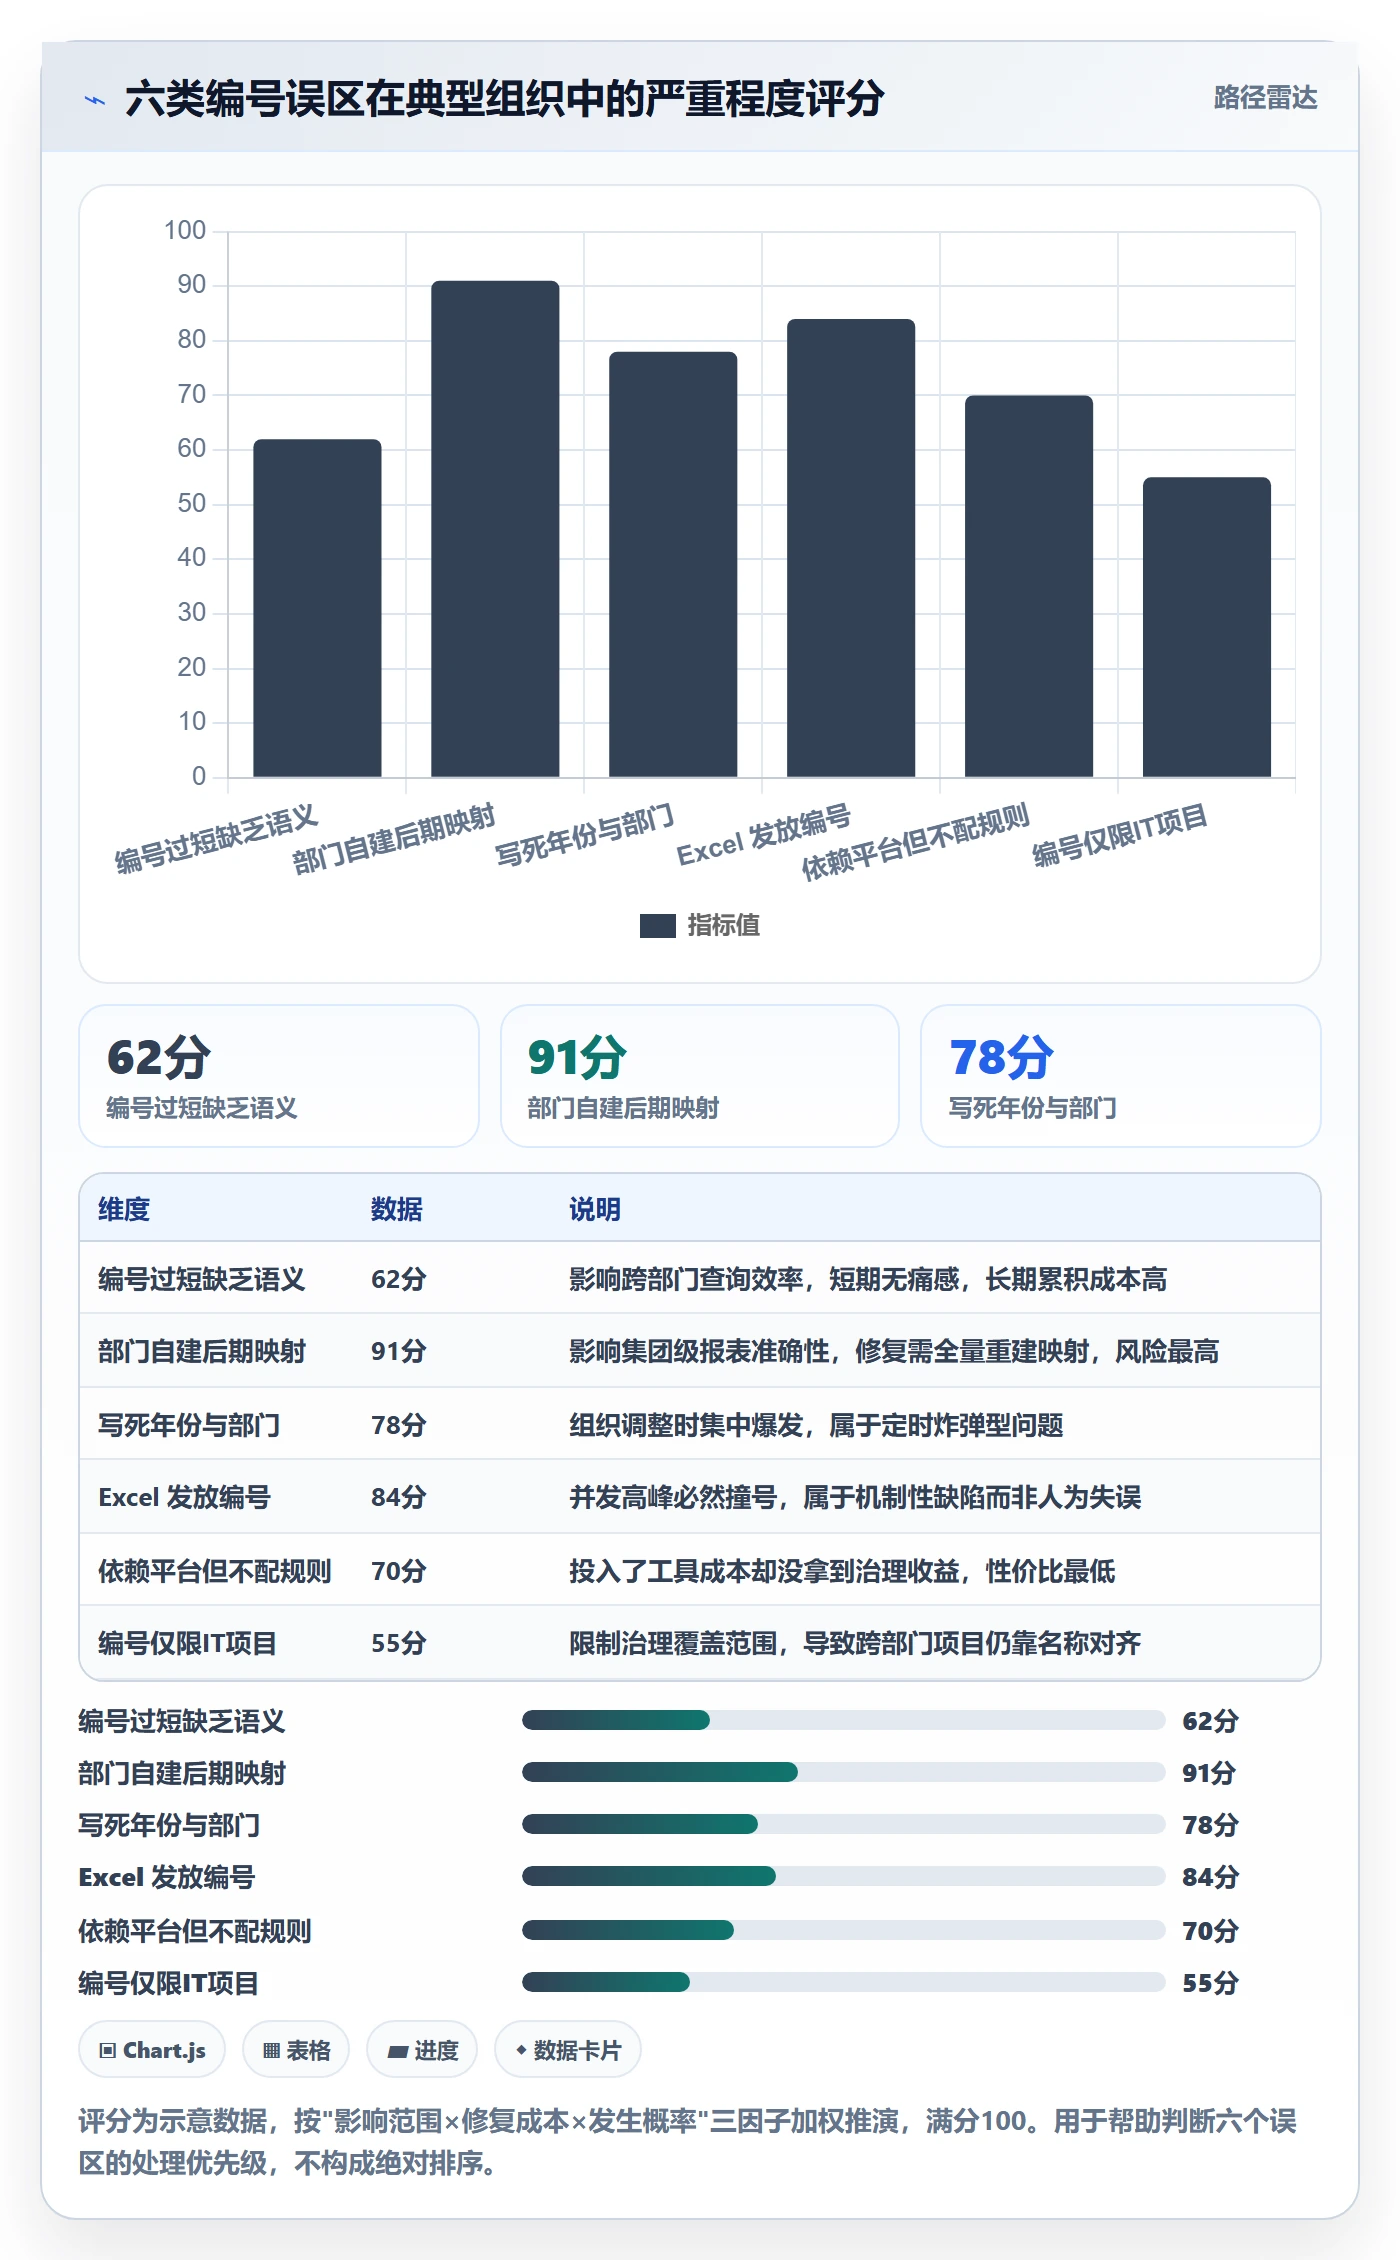Click the 维度 column header
1400x2260 pixels.
point(124,1209)
